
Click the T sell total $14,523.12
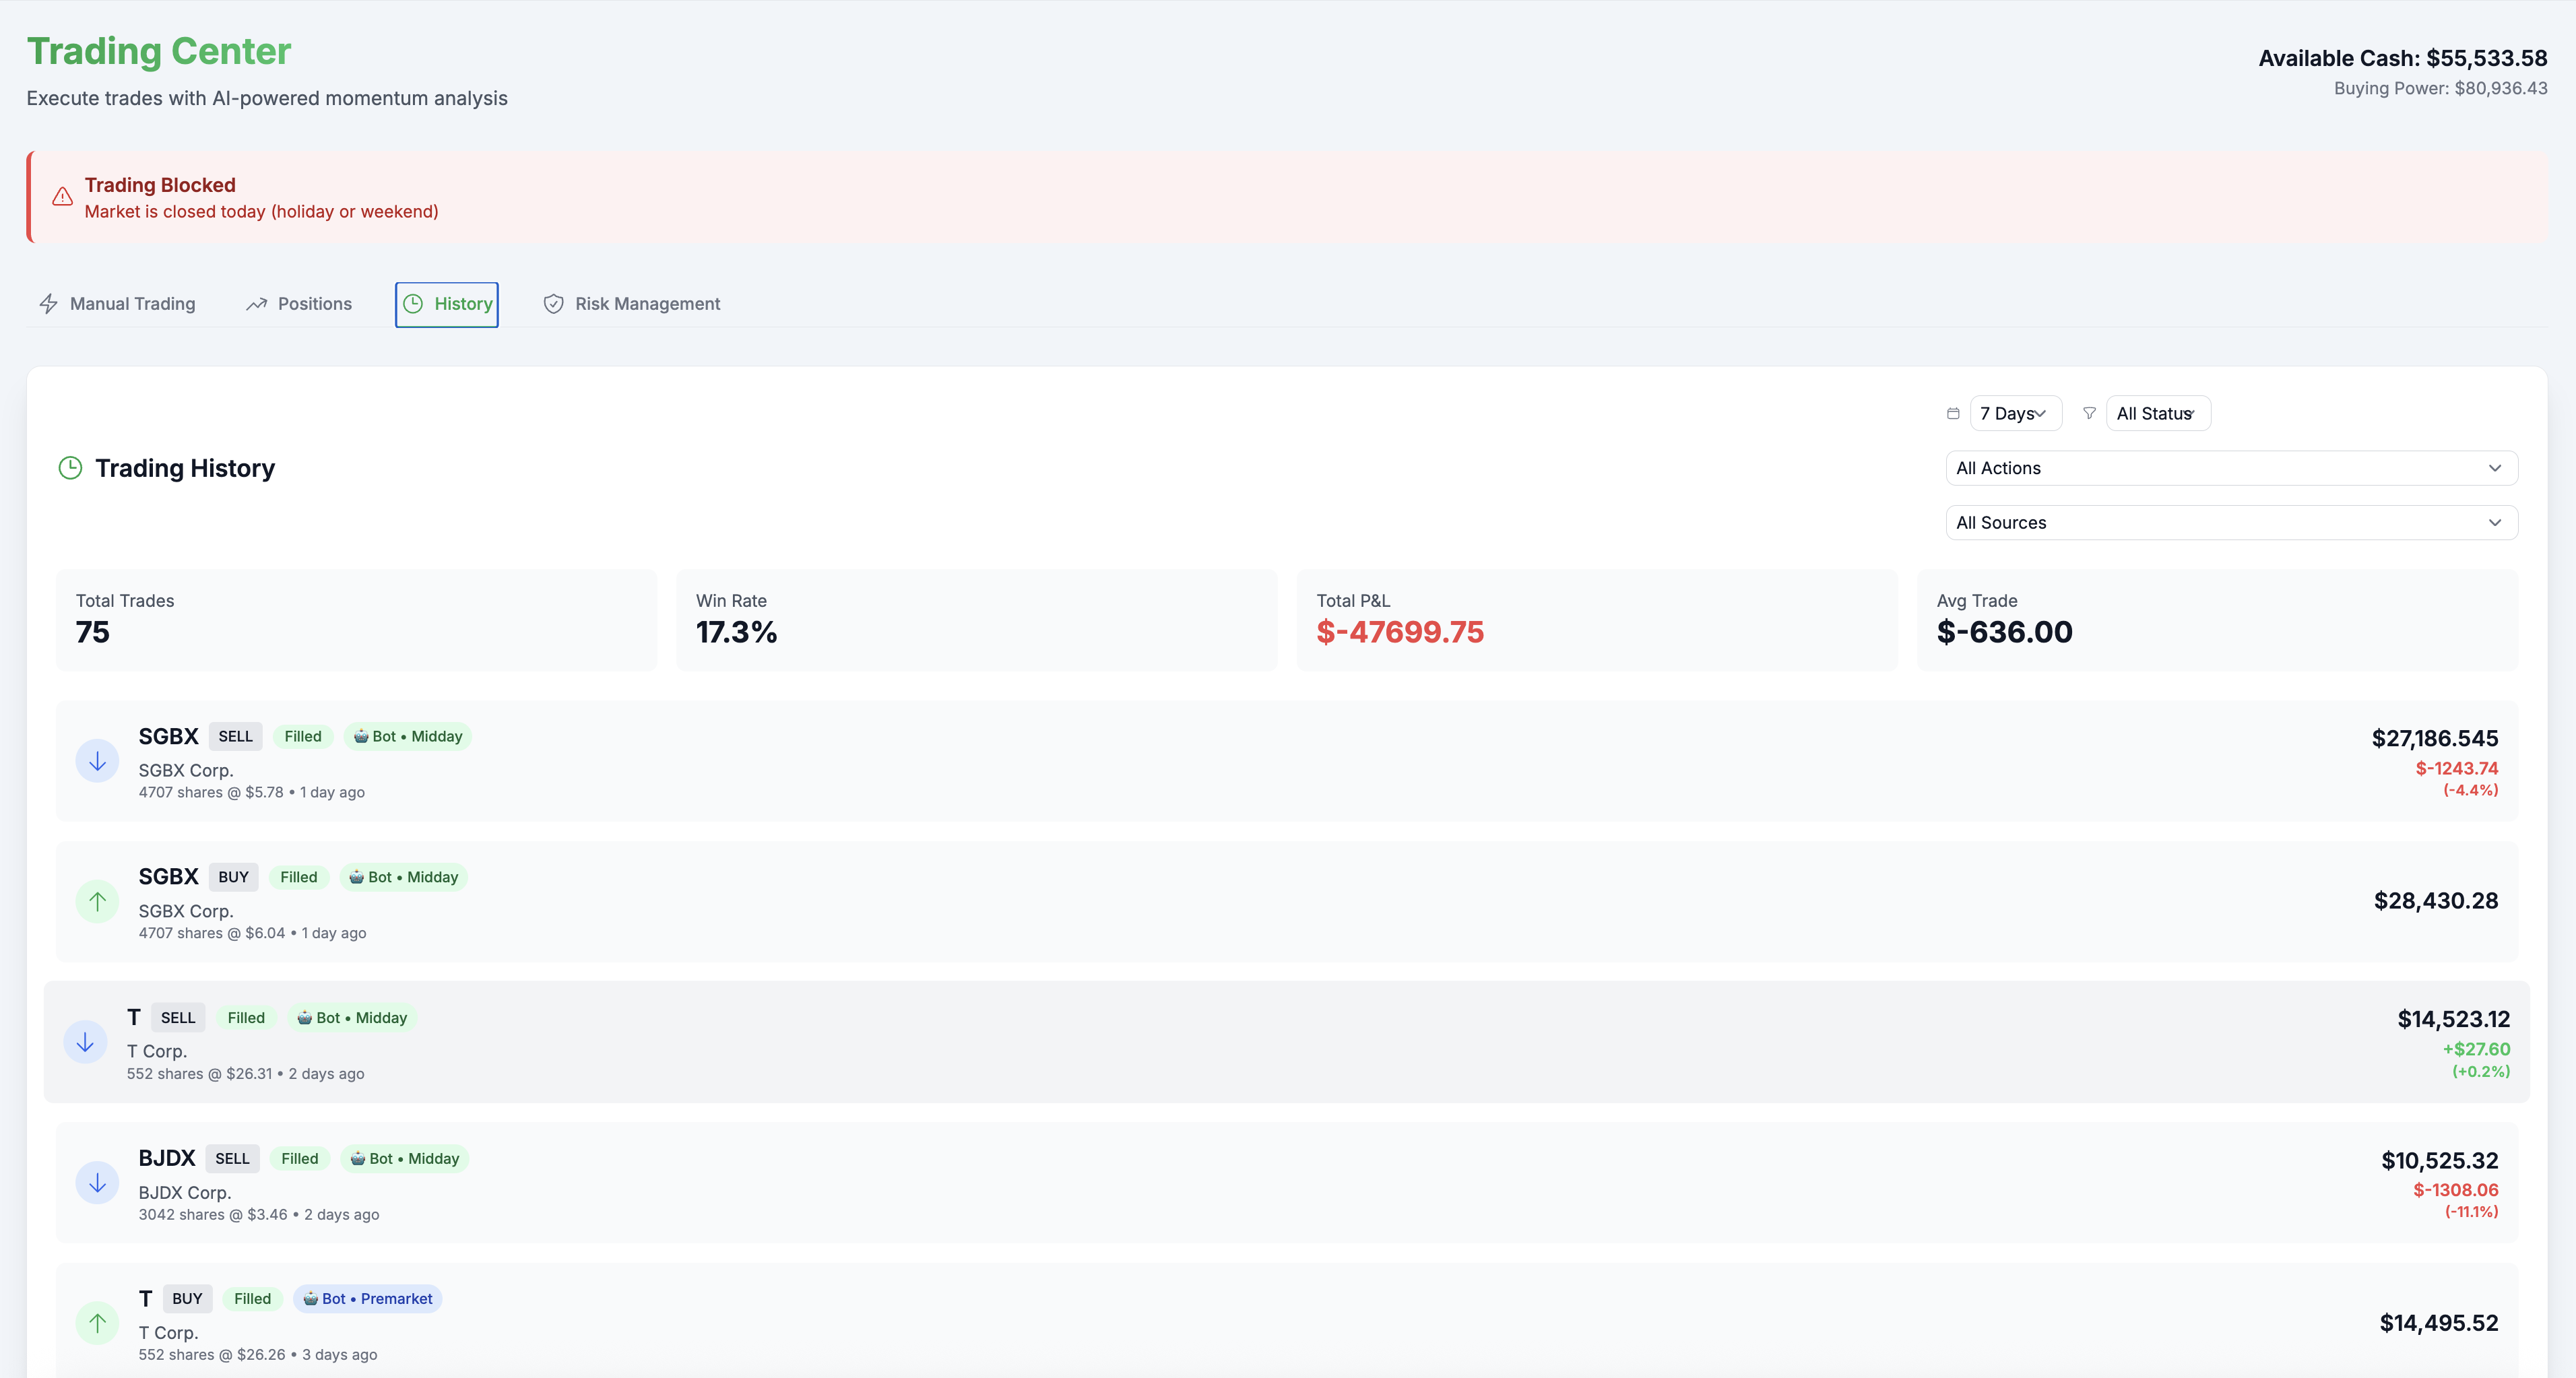(2454, 1020)
